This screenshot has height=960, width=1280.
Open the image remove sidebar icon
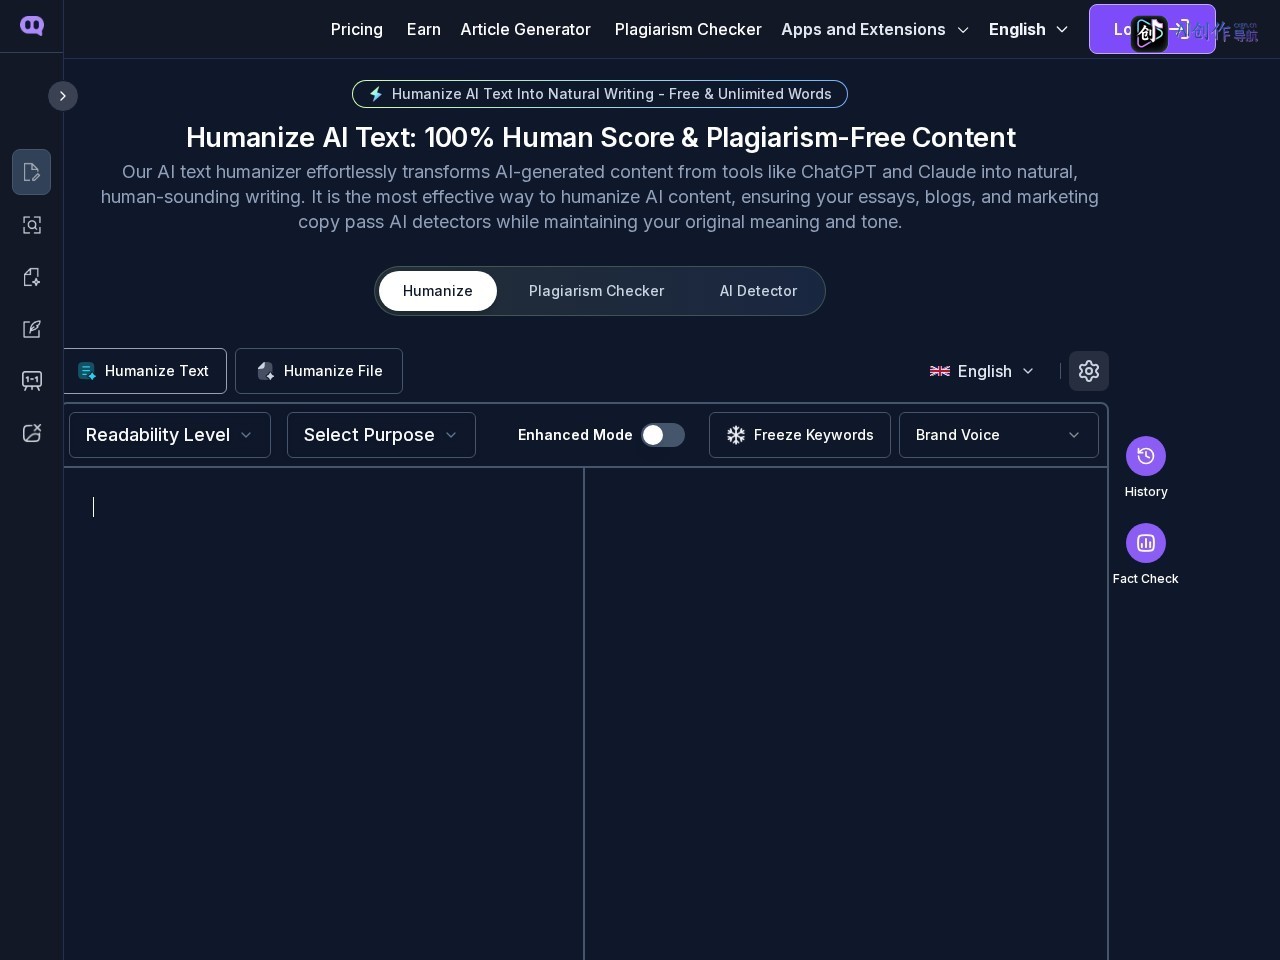click(x=32, y=433)
